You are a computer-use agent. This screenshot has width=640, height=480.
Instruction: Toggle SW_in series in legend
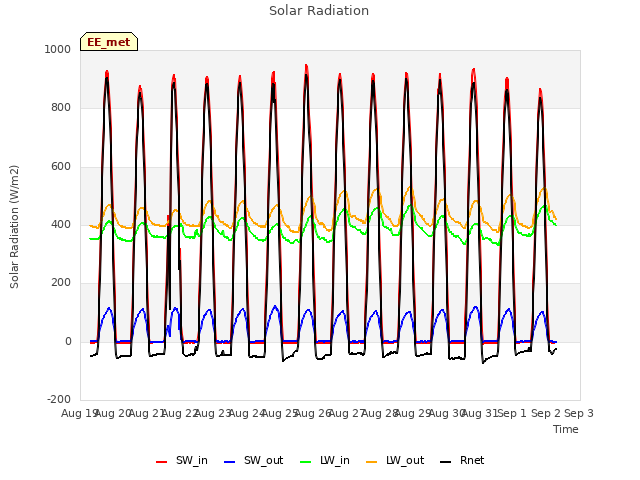pyautogui.click(x=182, y=460)
